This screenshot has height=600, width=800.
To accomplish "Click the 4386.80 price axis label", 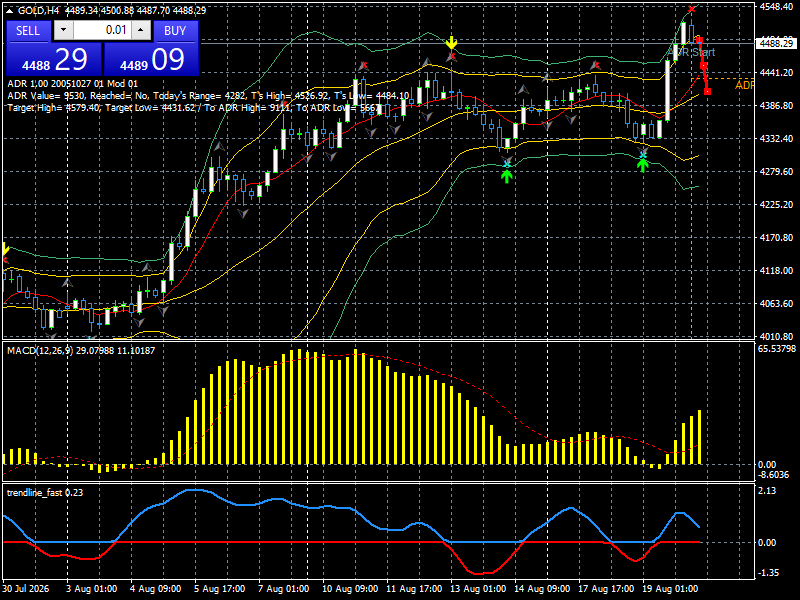I will [776, 106].
